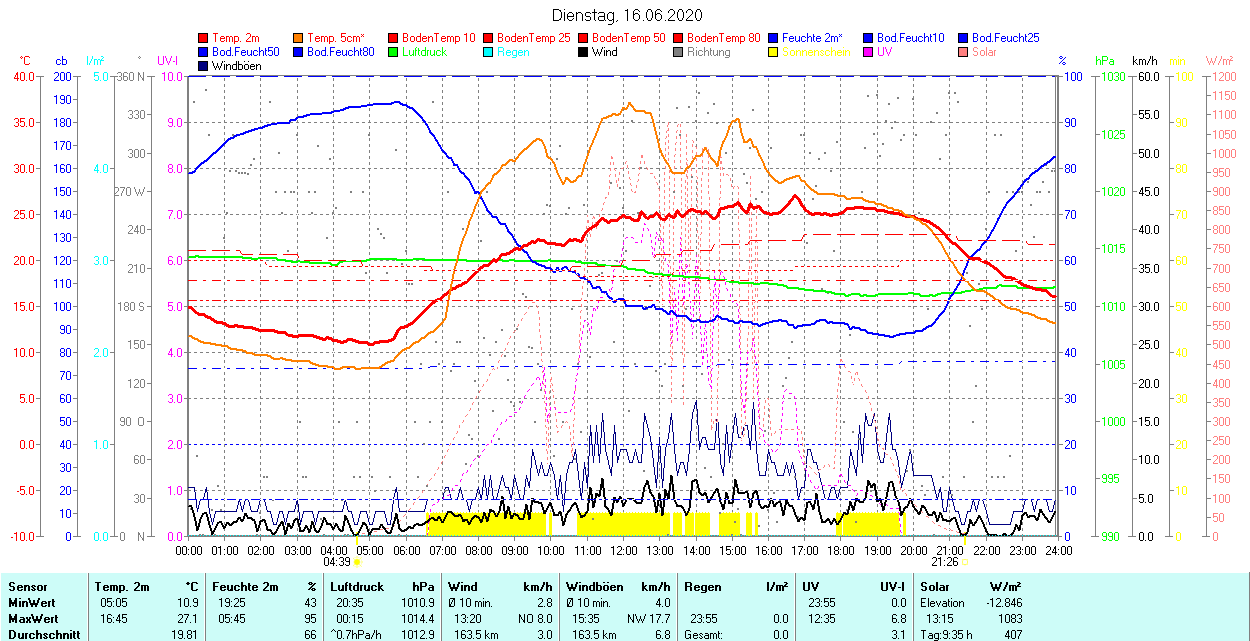Click the maximum temperature value 27.1
1250x641 pixels.
(188, 619)
